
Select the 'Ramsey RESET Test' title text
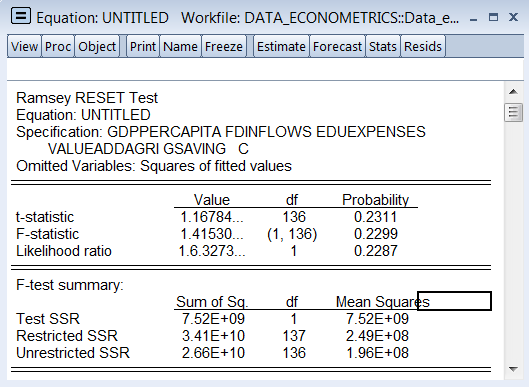click(87, 98)
